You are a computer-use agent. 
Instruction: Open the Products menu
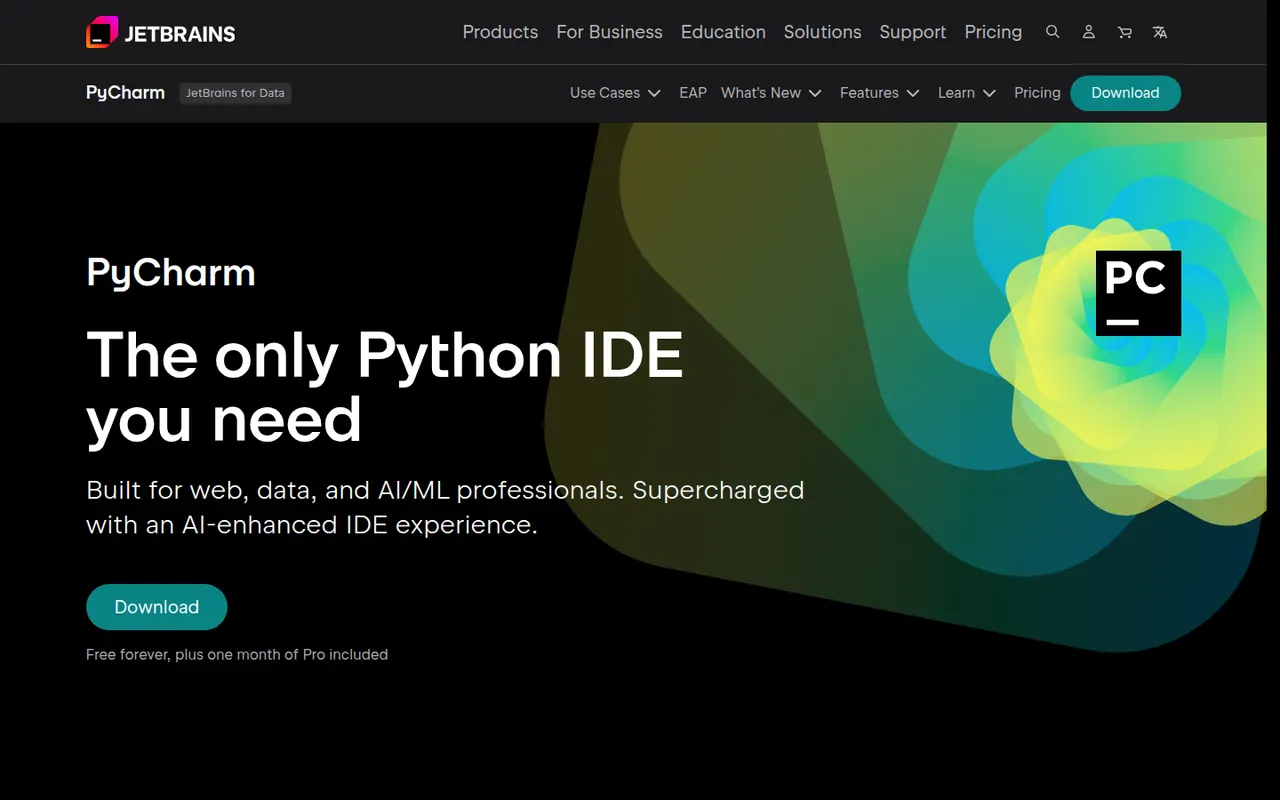tap(500, 32)
